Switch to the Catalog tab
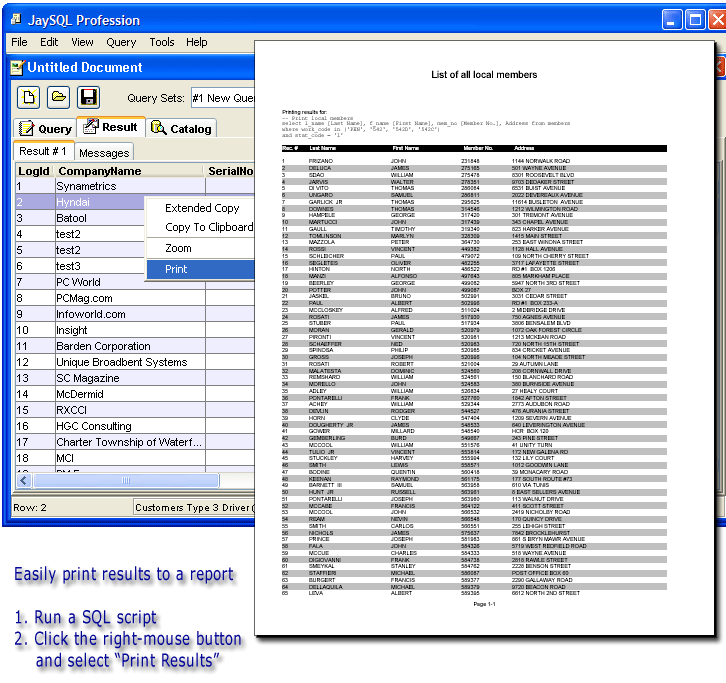This screenshot has height=683, width=726. [x=182, y=128]
